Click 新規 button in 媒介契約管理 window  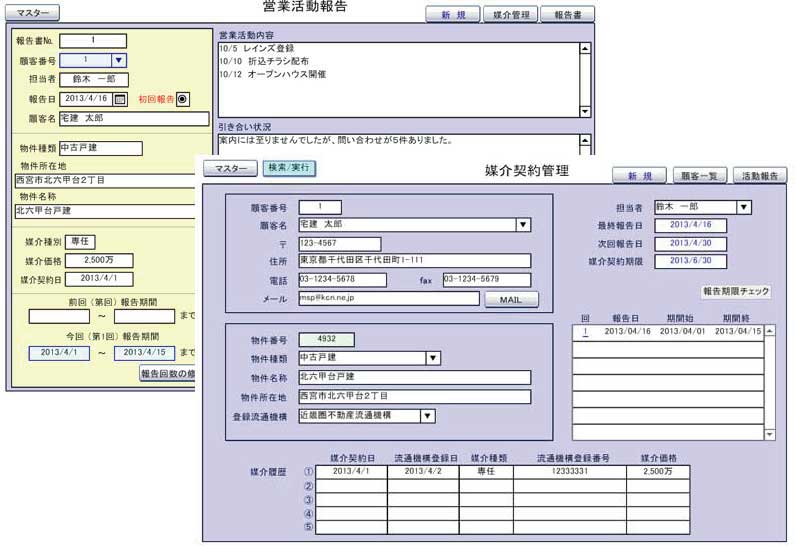click(639, 175)
